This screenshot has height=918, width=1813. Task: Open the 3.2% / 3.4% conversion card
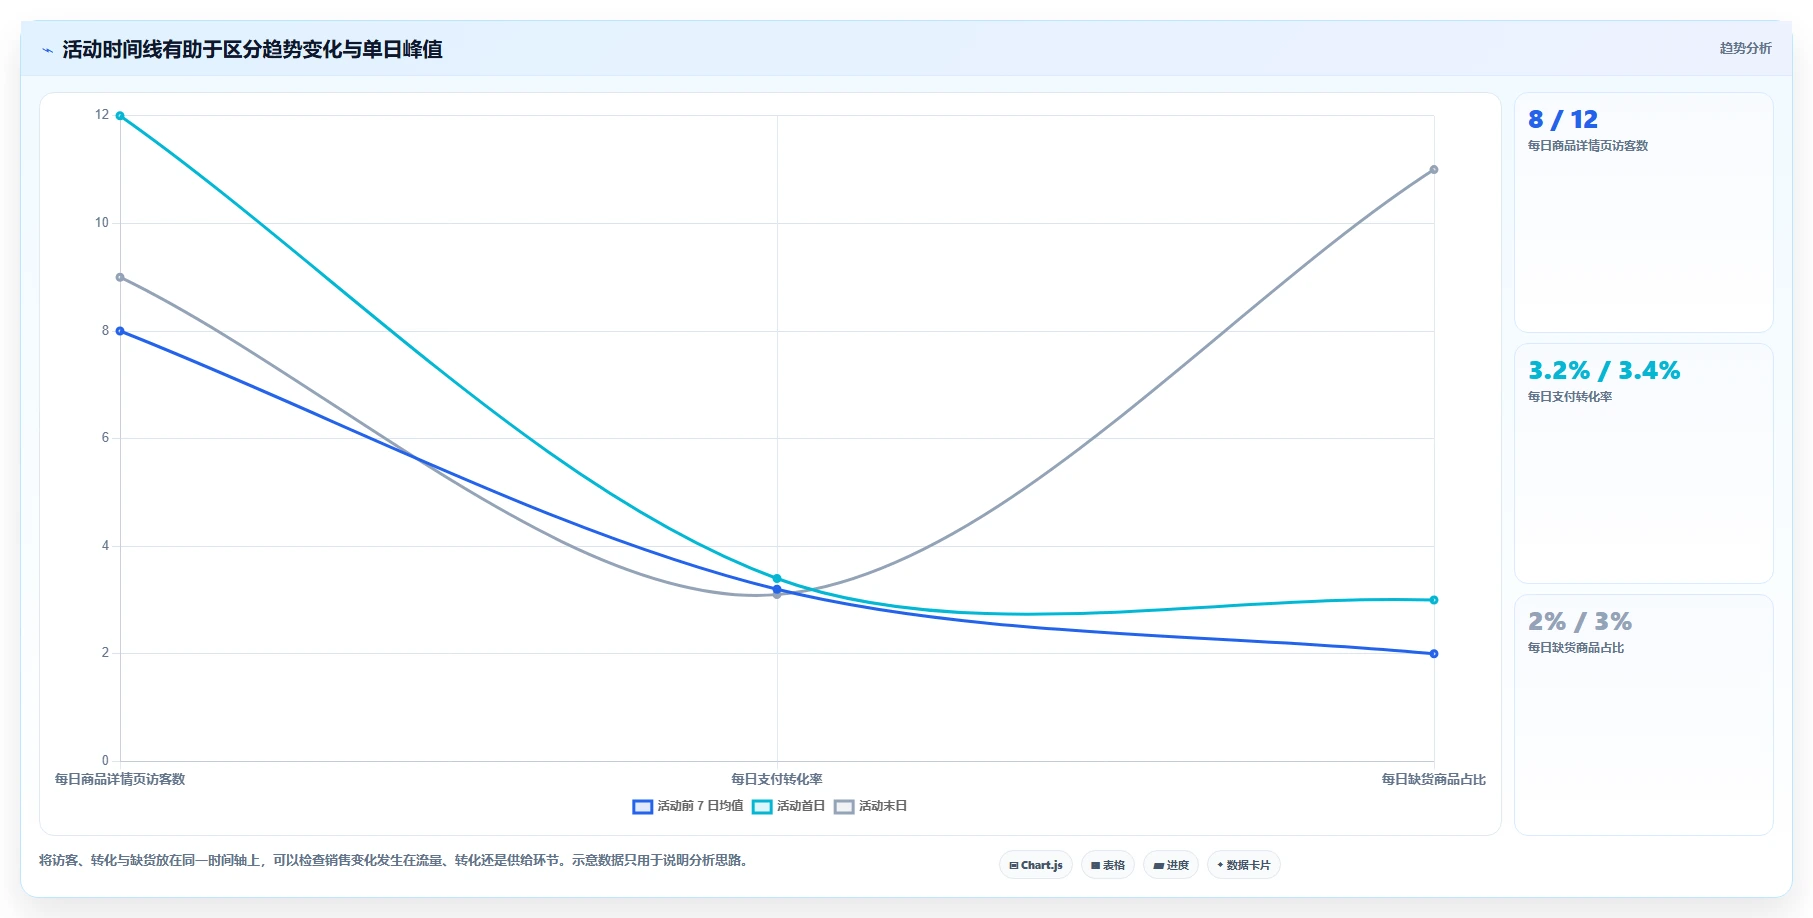(x=1644, y=463)
